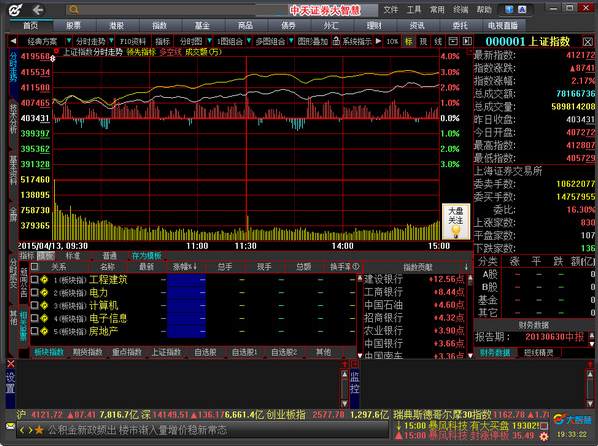Click the application logo at top left
The height and width of the screenshot is (446, 598).
click(15, 10)
